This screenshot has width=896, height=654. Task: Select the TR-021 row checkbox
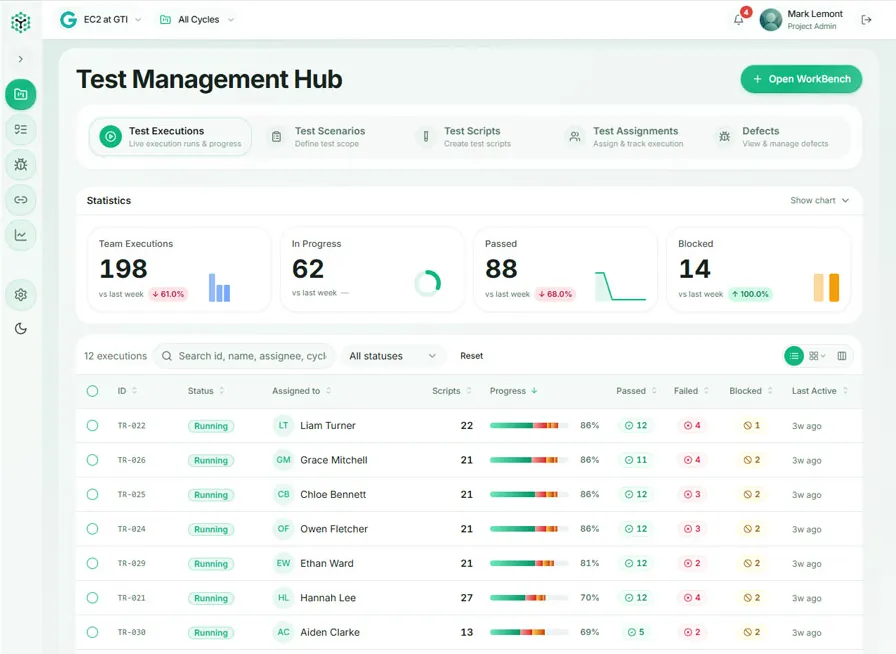[92, 598]
